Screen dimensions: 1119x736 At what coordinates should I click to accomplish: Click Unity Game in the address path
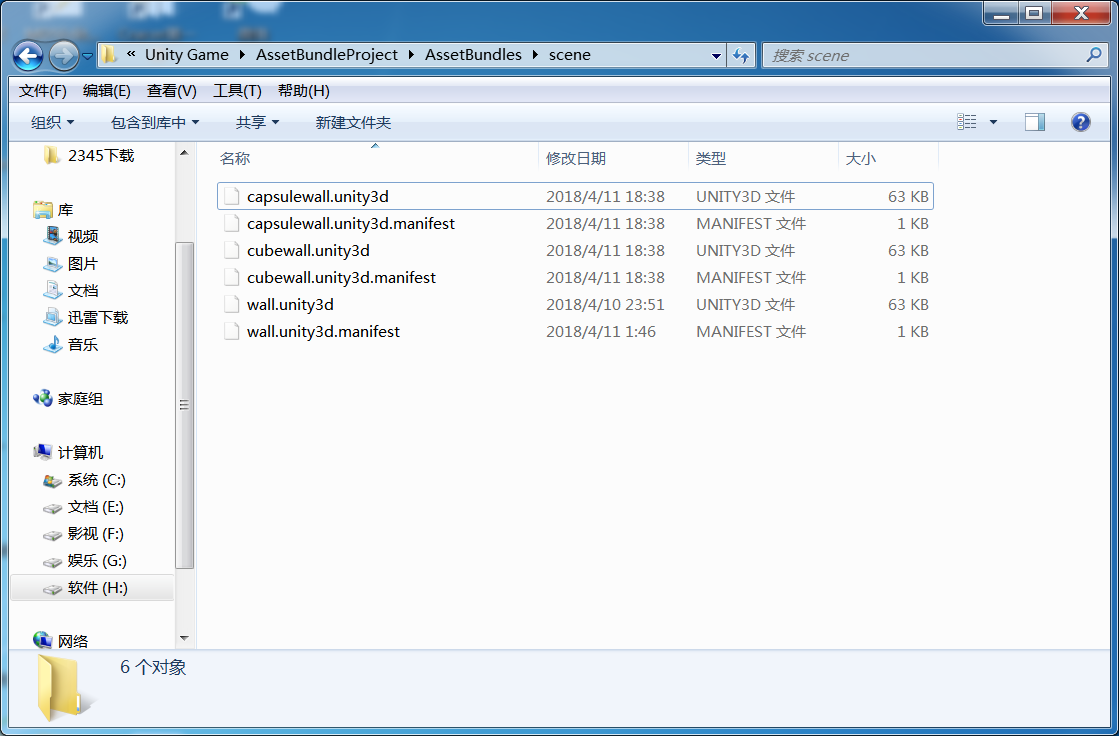tap(187, 55)
